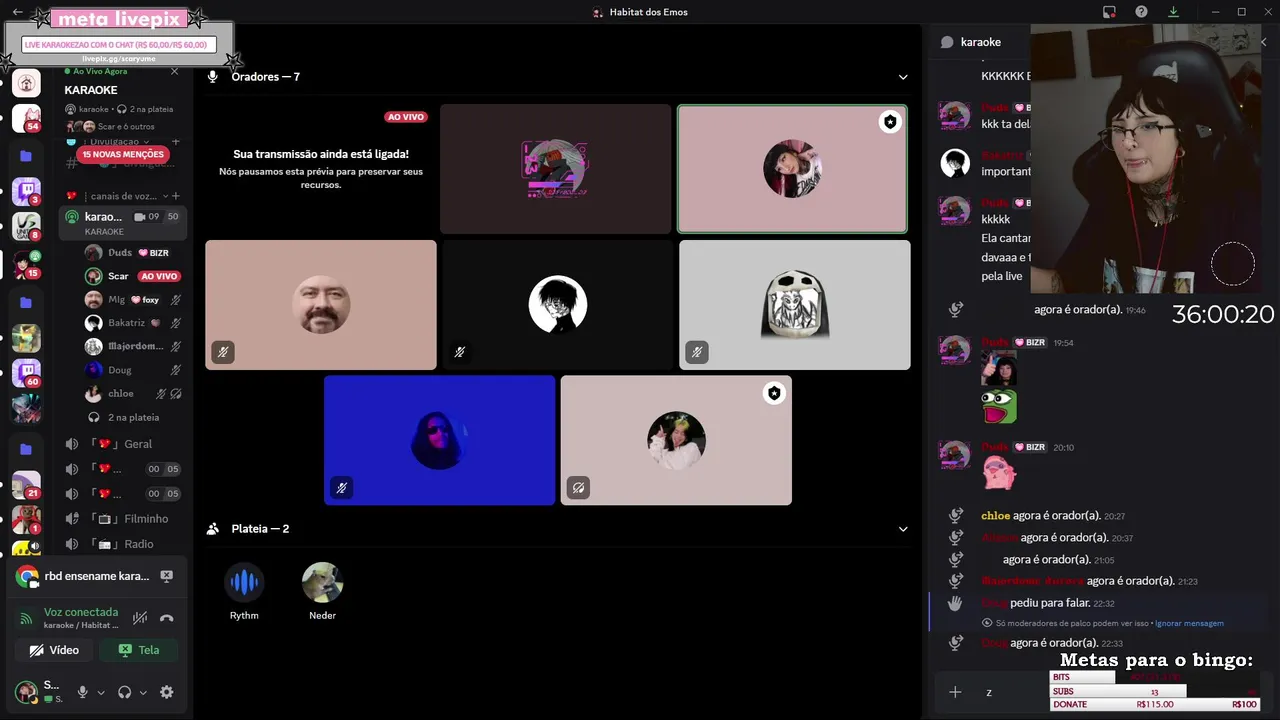Collapse the Plateia section
This screenshot has width=1280, height=720.
click(x=903, y=529)
